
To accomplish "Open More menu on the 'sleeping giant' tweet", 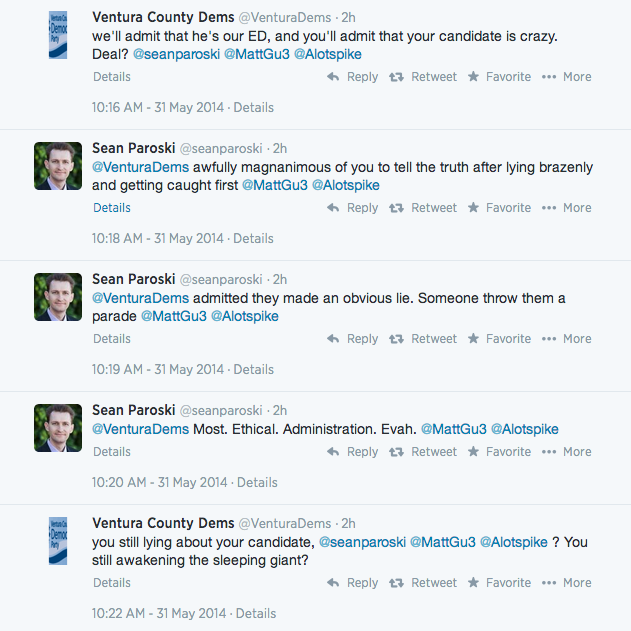I will [x=566, y=583].
